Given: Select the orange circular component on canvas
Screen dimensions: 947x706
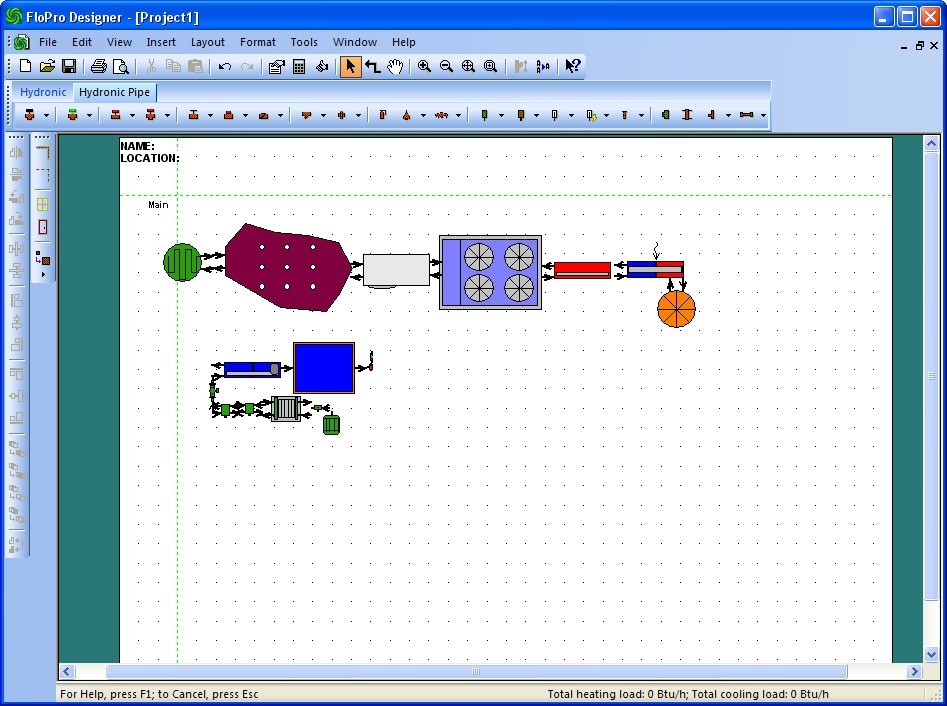Looking at the screenshot, I should click(x=676, y=309).
